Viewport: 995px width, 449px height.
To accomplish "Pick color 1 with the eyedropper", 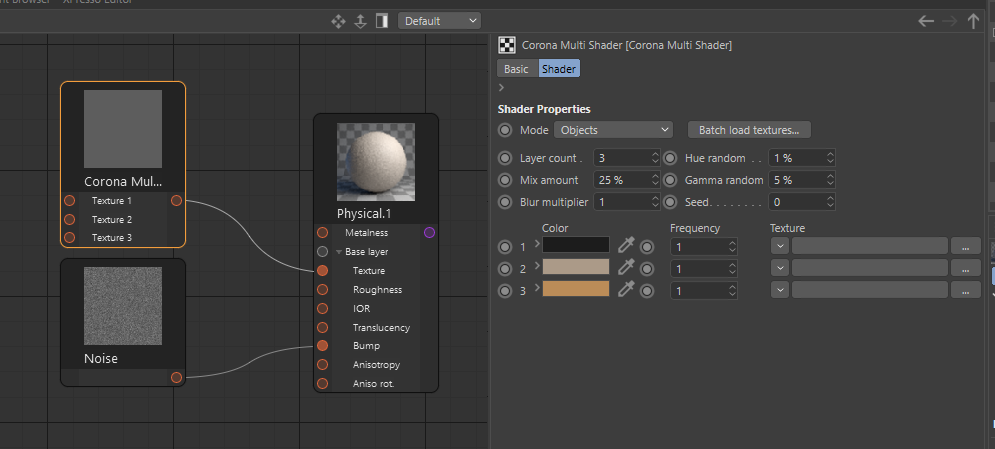I will click(626, 245).
